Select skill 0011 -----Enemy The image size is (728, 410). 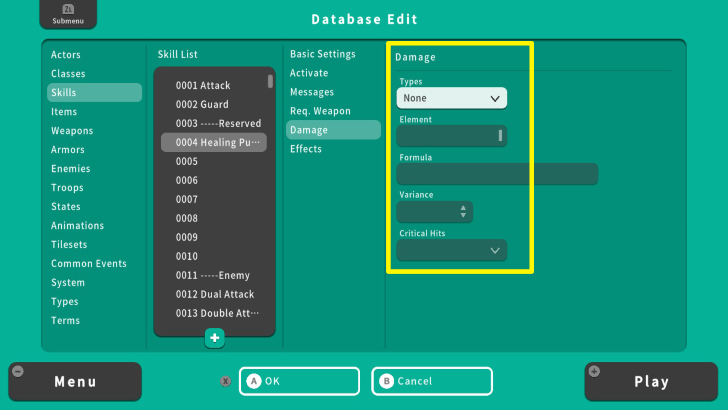[x=214, y=276]
